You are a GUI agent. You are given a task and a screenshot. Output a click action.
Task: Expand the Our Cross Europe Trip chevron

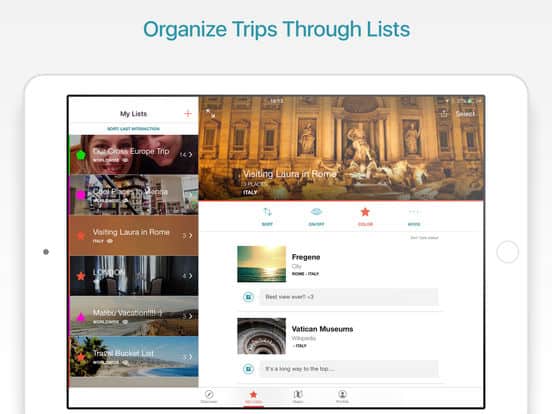click(190, 155)
